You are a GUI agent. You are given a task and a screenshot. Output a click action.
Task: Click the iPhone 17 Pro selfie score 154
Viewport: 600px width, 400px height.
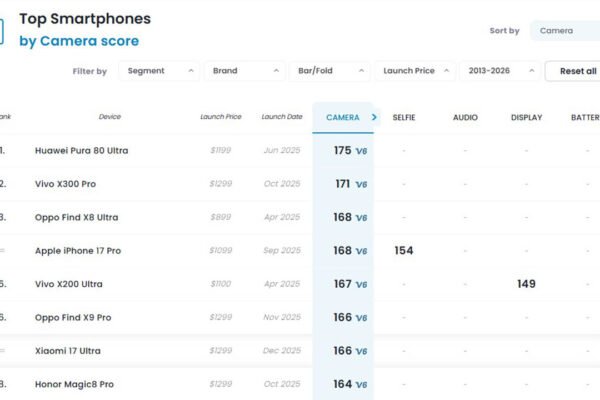[x=404, y=251]
